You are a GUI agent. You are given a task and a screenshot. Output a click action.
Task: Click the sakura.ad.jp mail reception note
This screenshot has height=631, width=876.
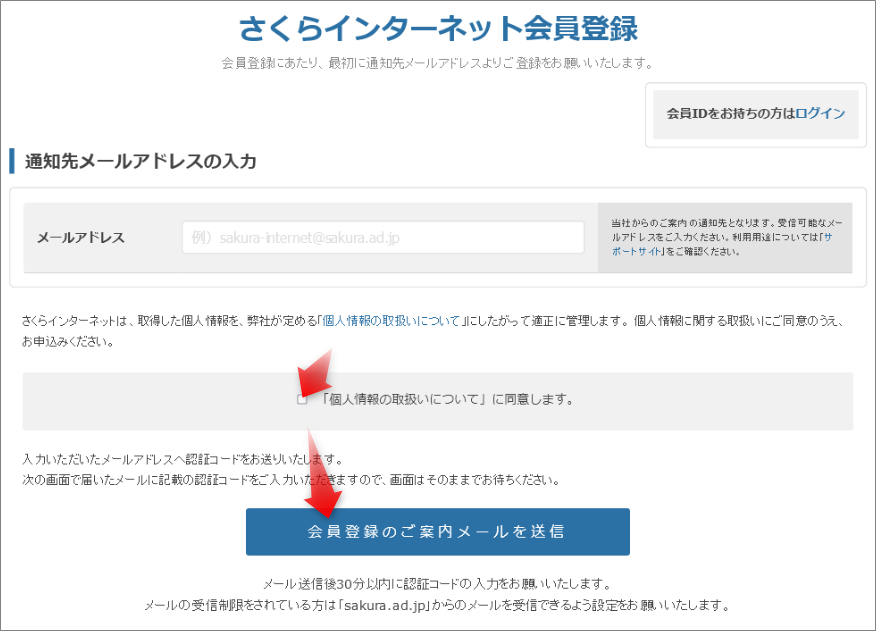(x=437, y=606)
